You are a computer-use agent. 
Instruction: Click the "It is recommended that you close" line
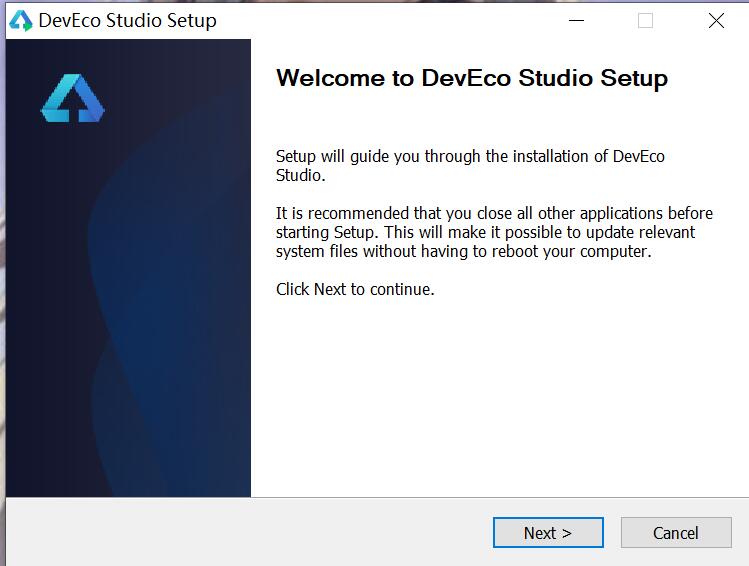click(x=494, y=213)
